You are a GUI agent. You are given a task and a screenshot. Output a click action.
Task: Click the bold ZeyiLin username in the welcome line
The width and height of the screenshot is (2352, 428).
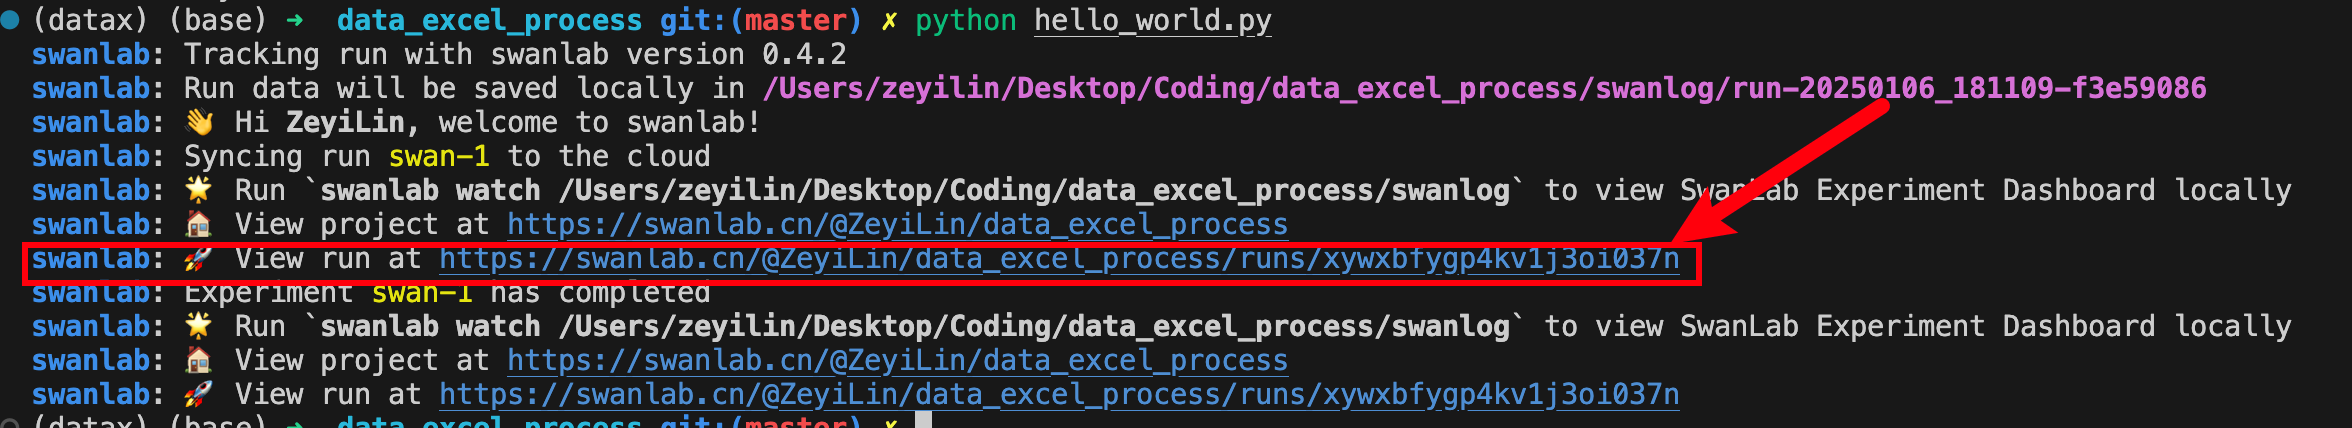click(x=346, y=122)
